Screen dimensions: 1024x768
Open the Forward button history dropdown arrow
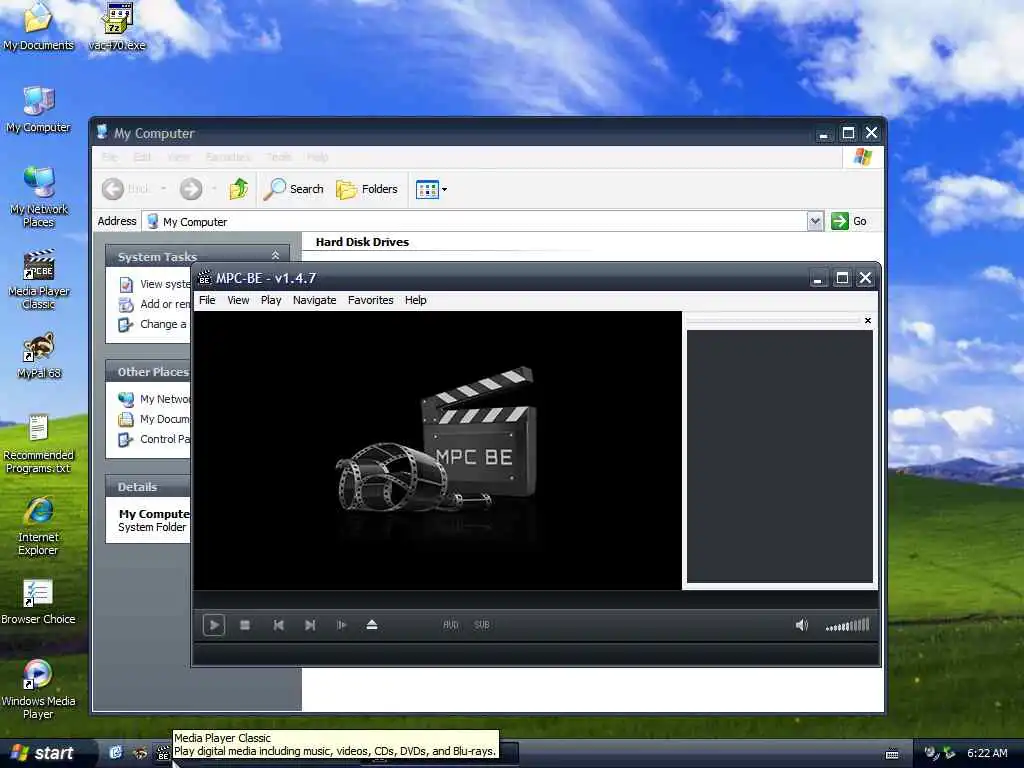[x=214, y=189]
